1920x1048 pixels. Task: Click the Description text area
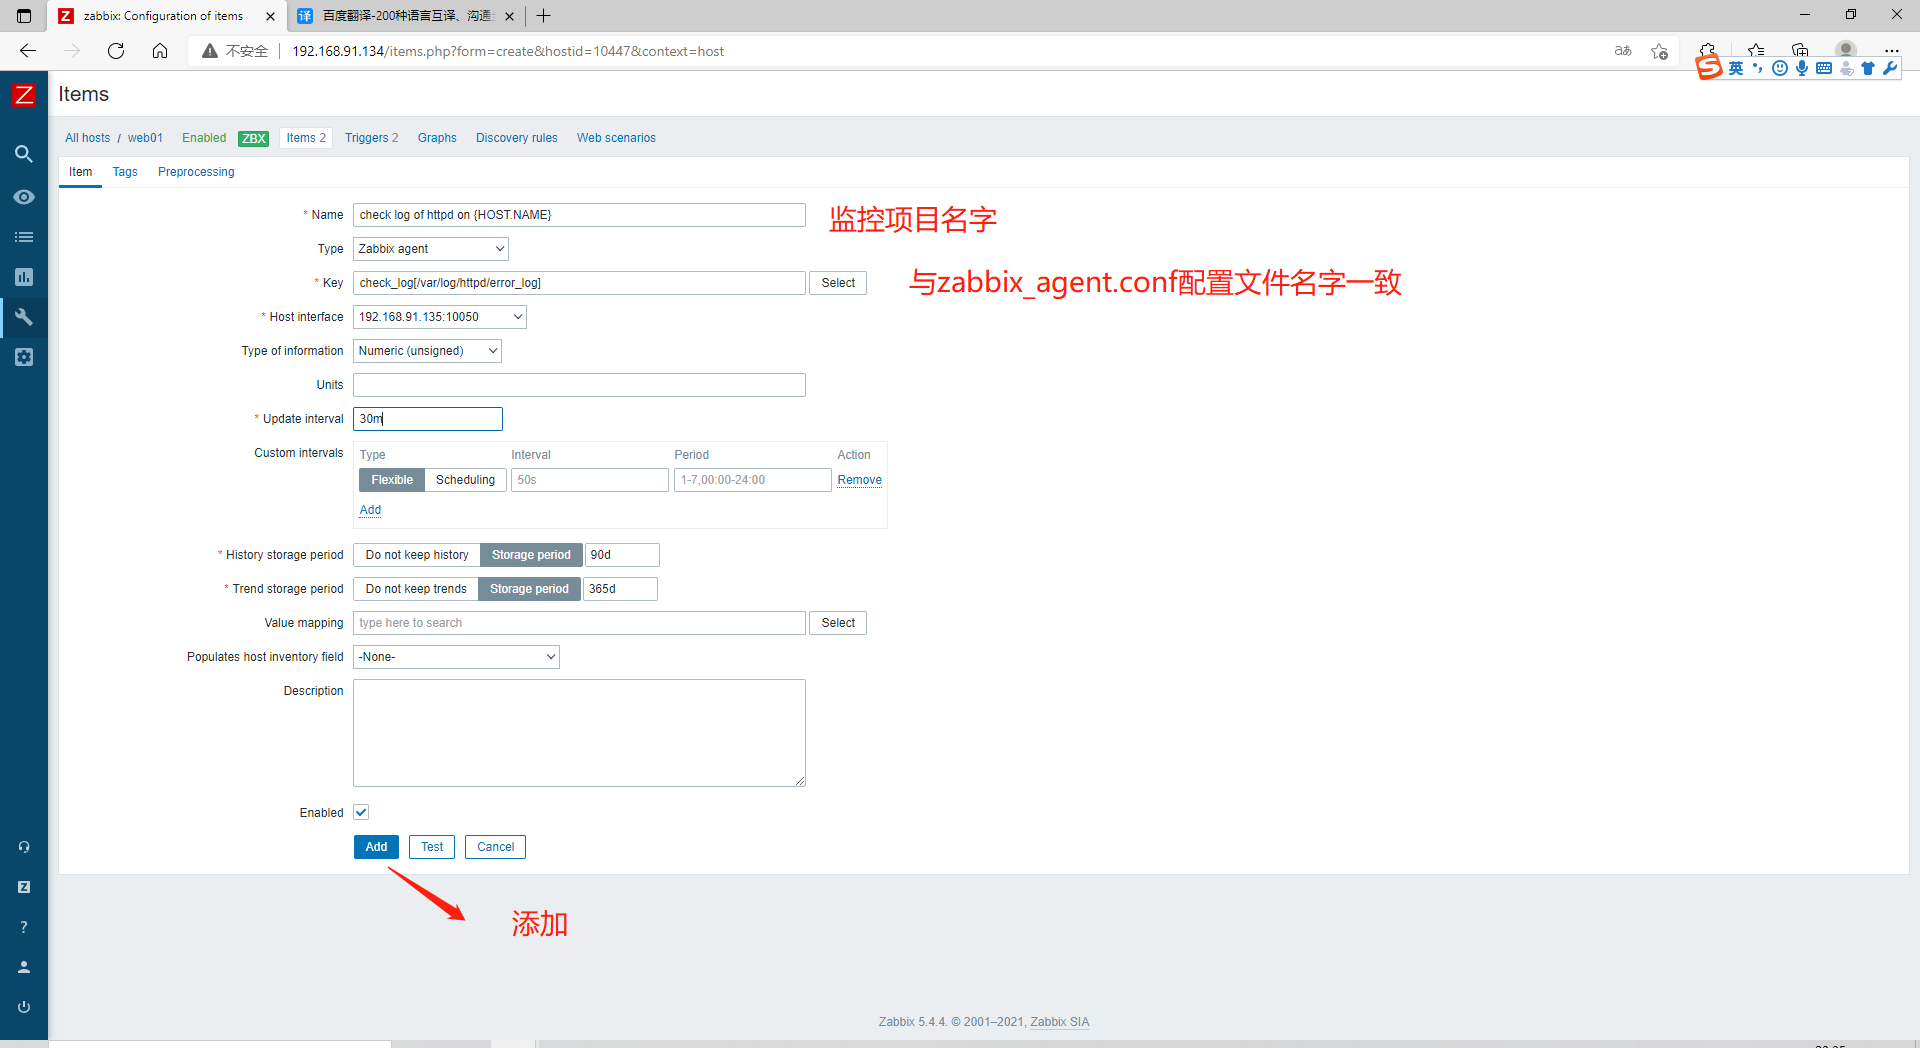click(x=579, y=733)
